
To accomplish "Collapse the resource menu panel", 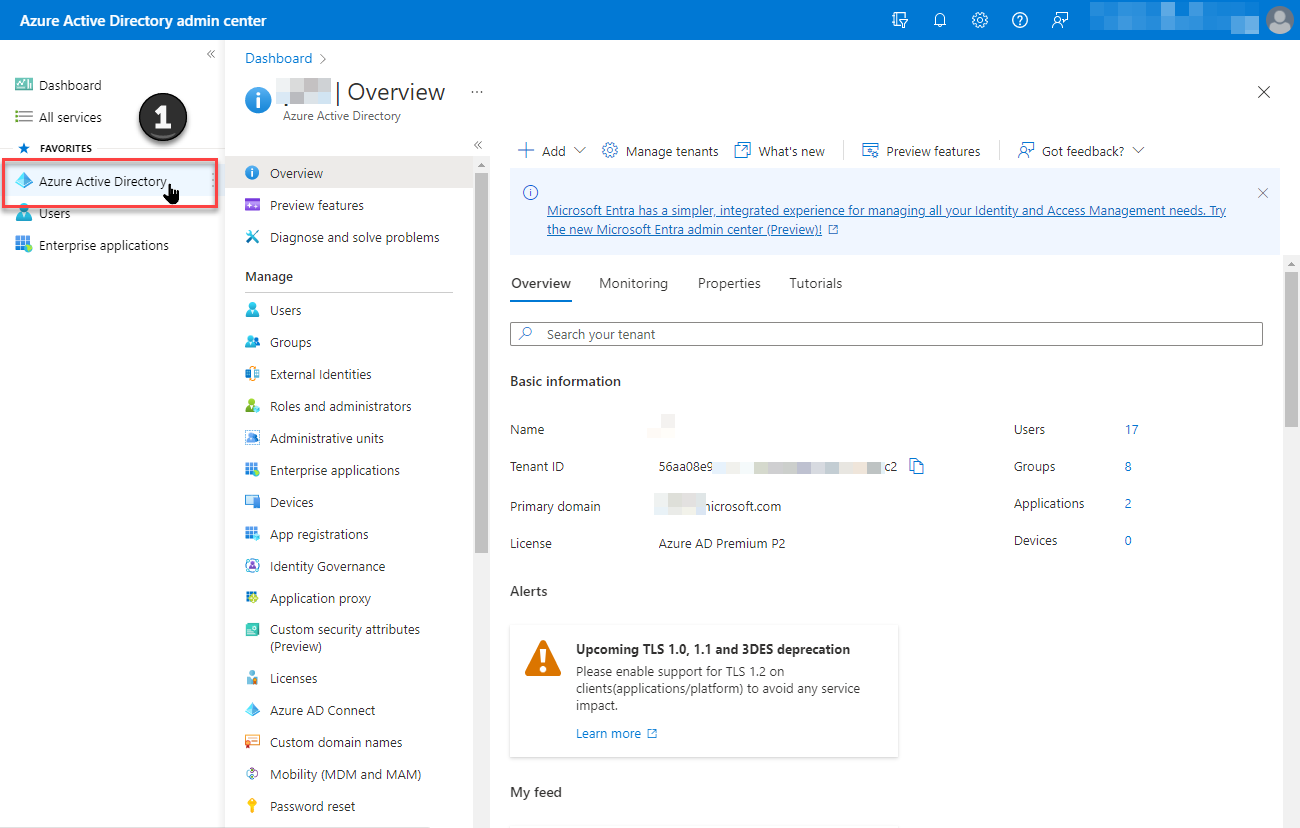I will (x=478, y=145).
